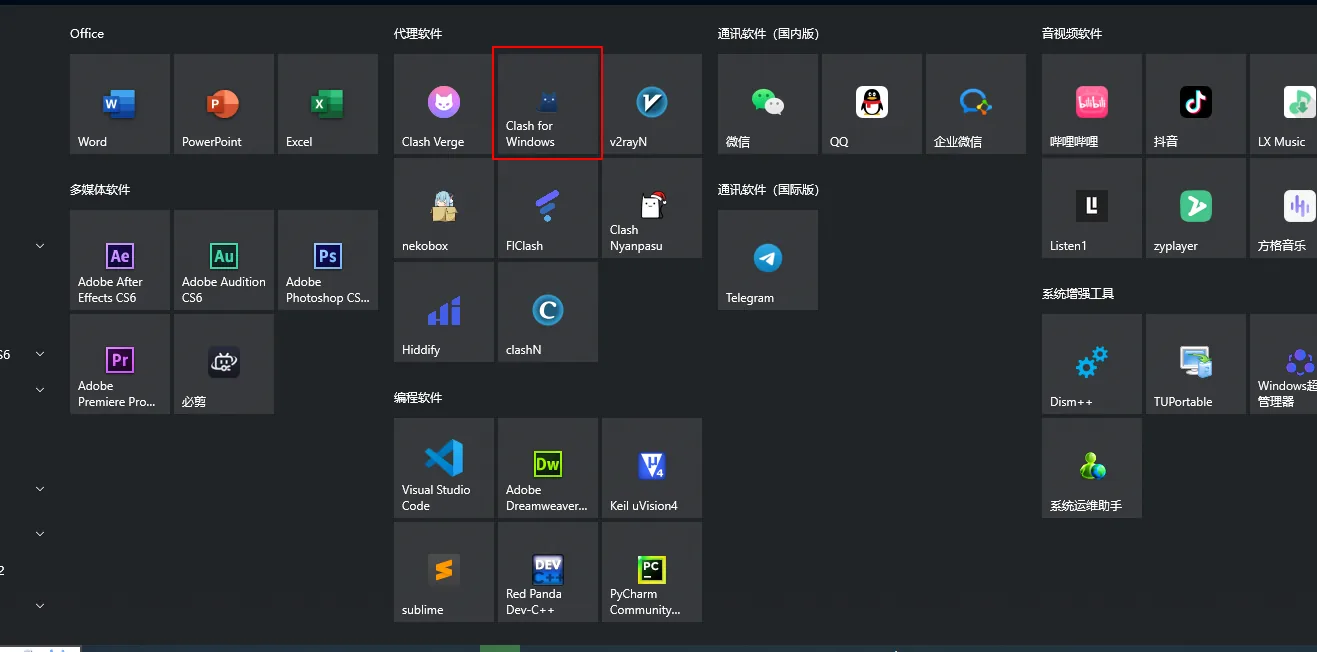This screenshot has height=652, width=1317.
Task: Open the 企业微信 tile
Action: [x=976, y=104]
